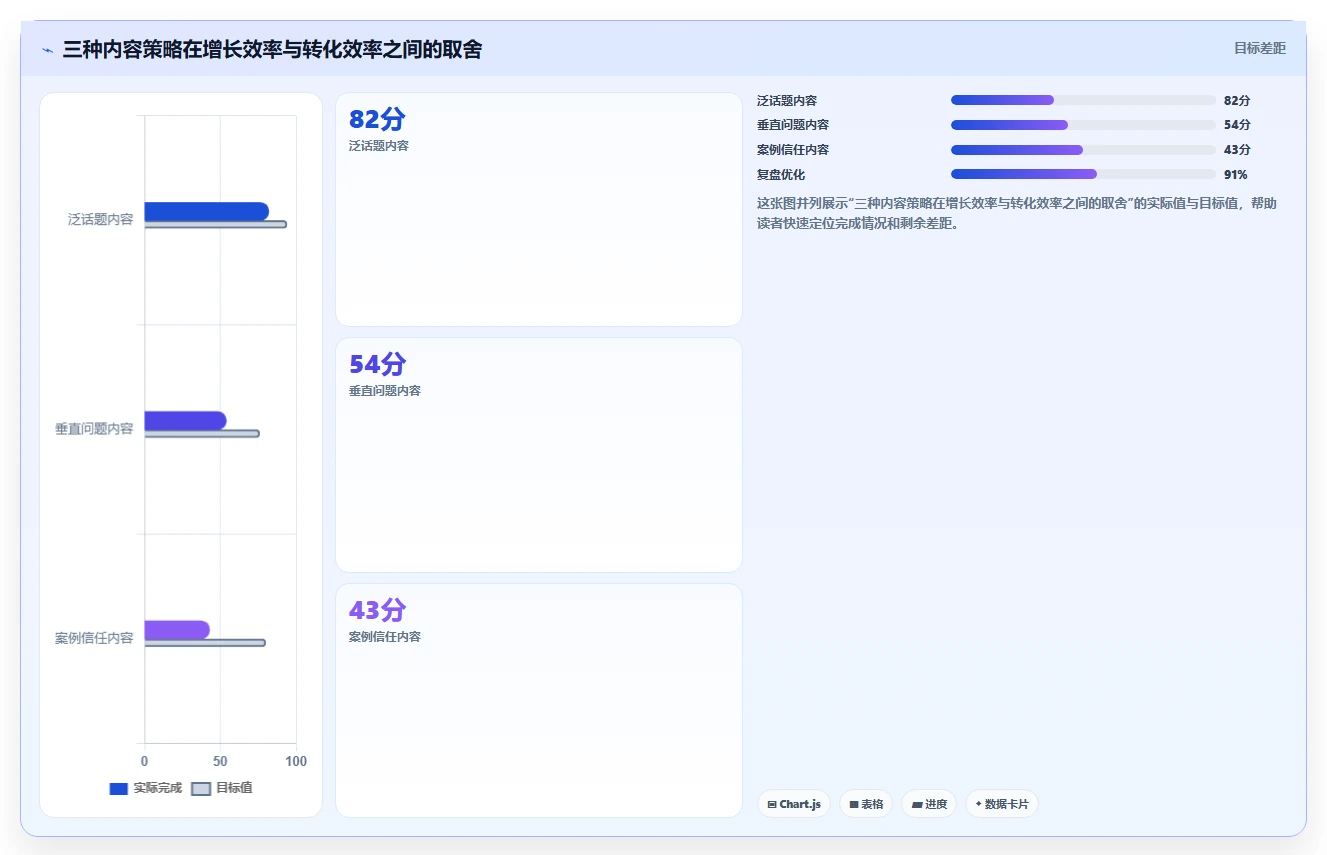Click the 泛话题内容 label in the progress list
The image size is (1327, 855).
787,100
